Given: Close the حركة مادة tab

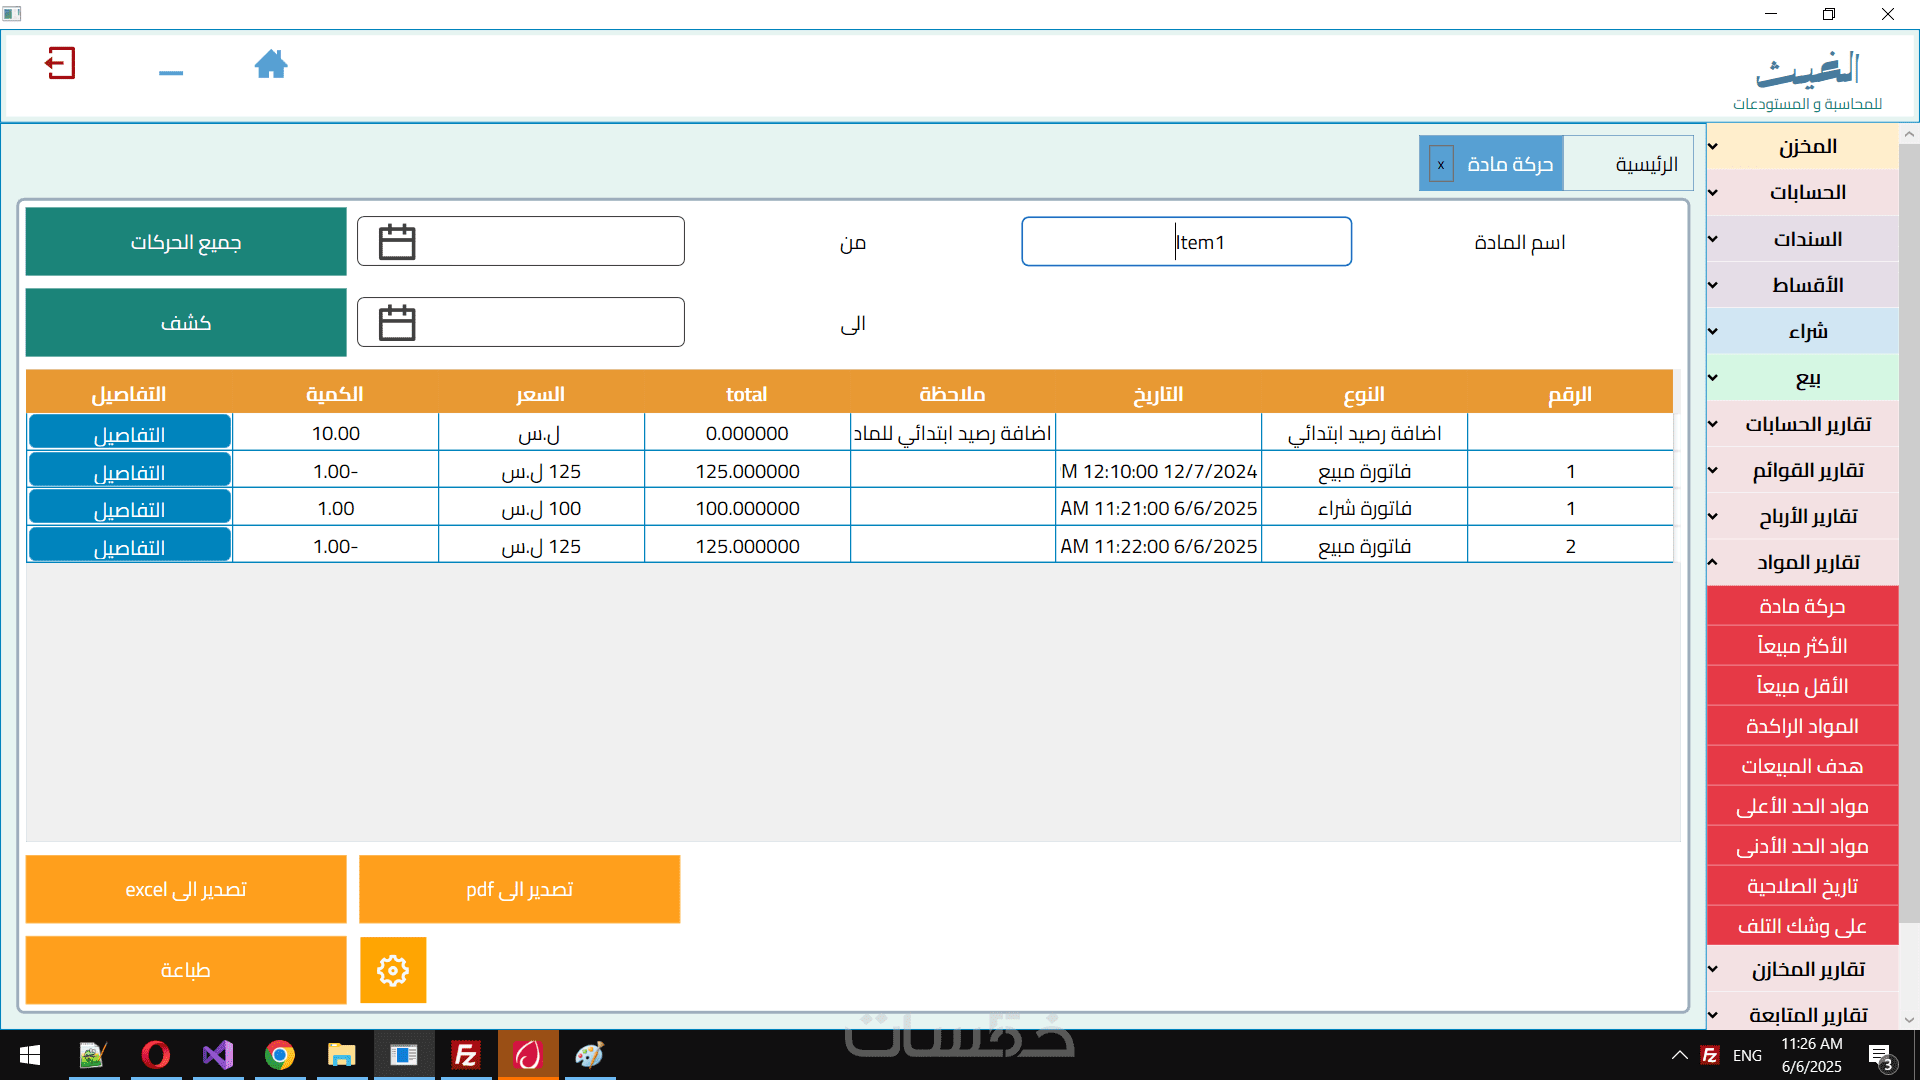Looking at the screenshot, I should tap(1441, 165).
